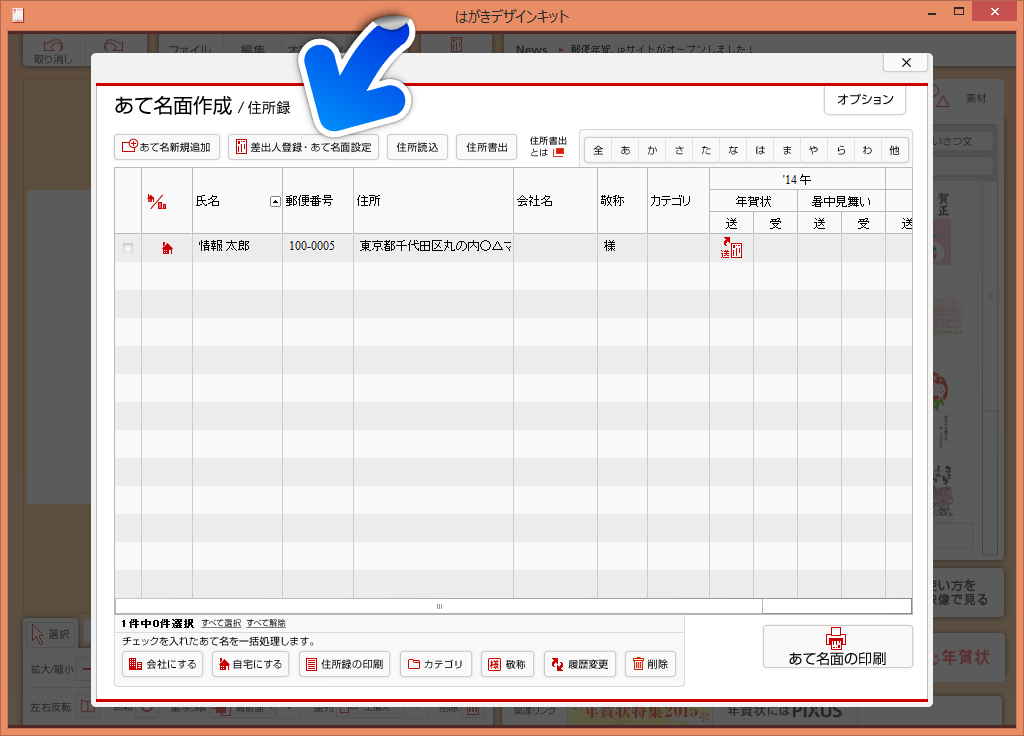Image resolution: width=1024 pixels, height=736 pixels.
Task: Open 差出人登録・あて名面設定 settings
Action: tap(303, 147)
